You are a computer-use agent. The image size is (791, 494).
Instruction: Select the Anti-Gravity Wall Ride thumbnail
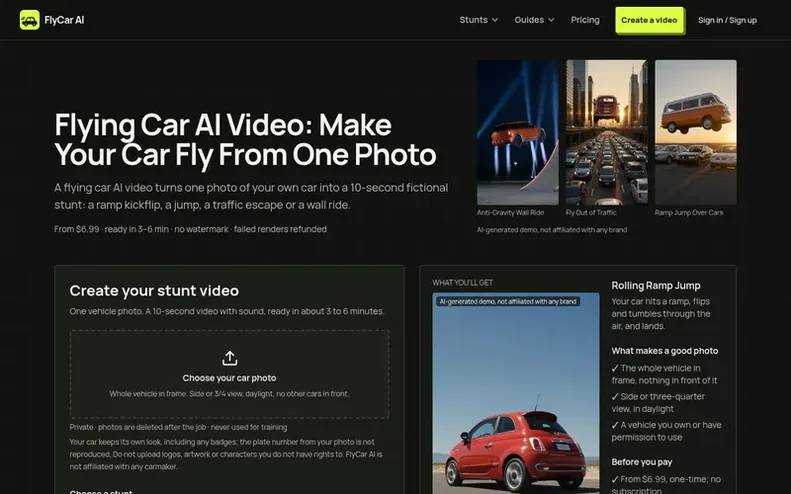pos(518,132)
